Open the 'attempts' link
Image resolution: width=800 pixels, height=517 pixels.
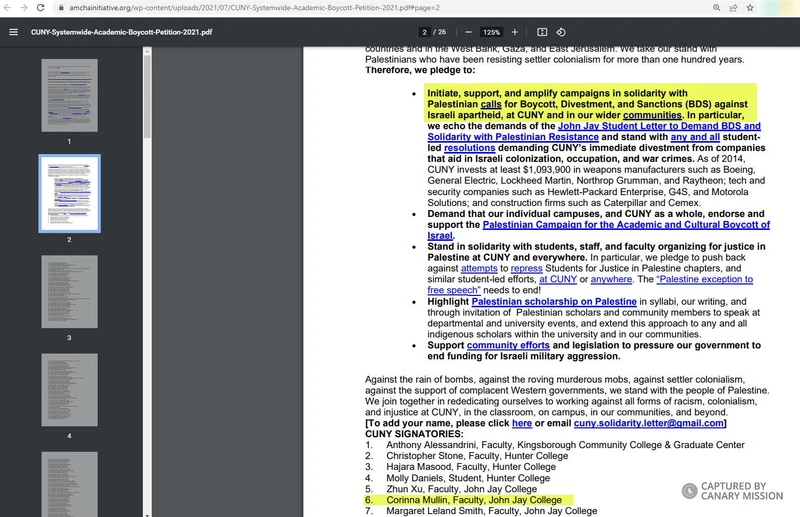(x=479, y=268)
